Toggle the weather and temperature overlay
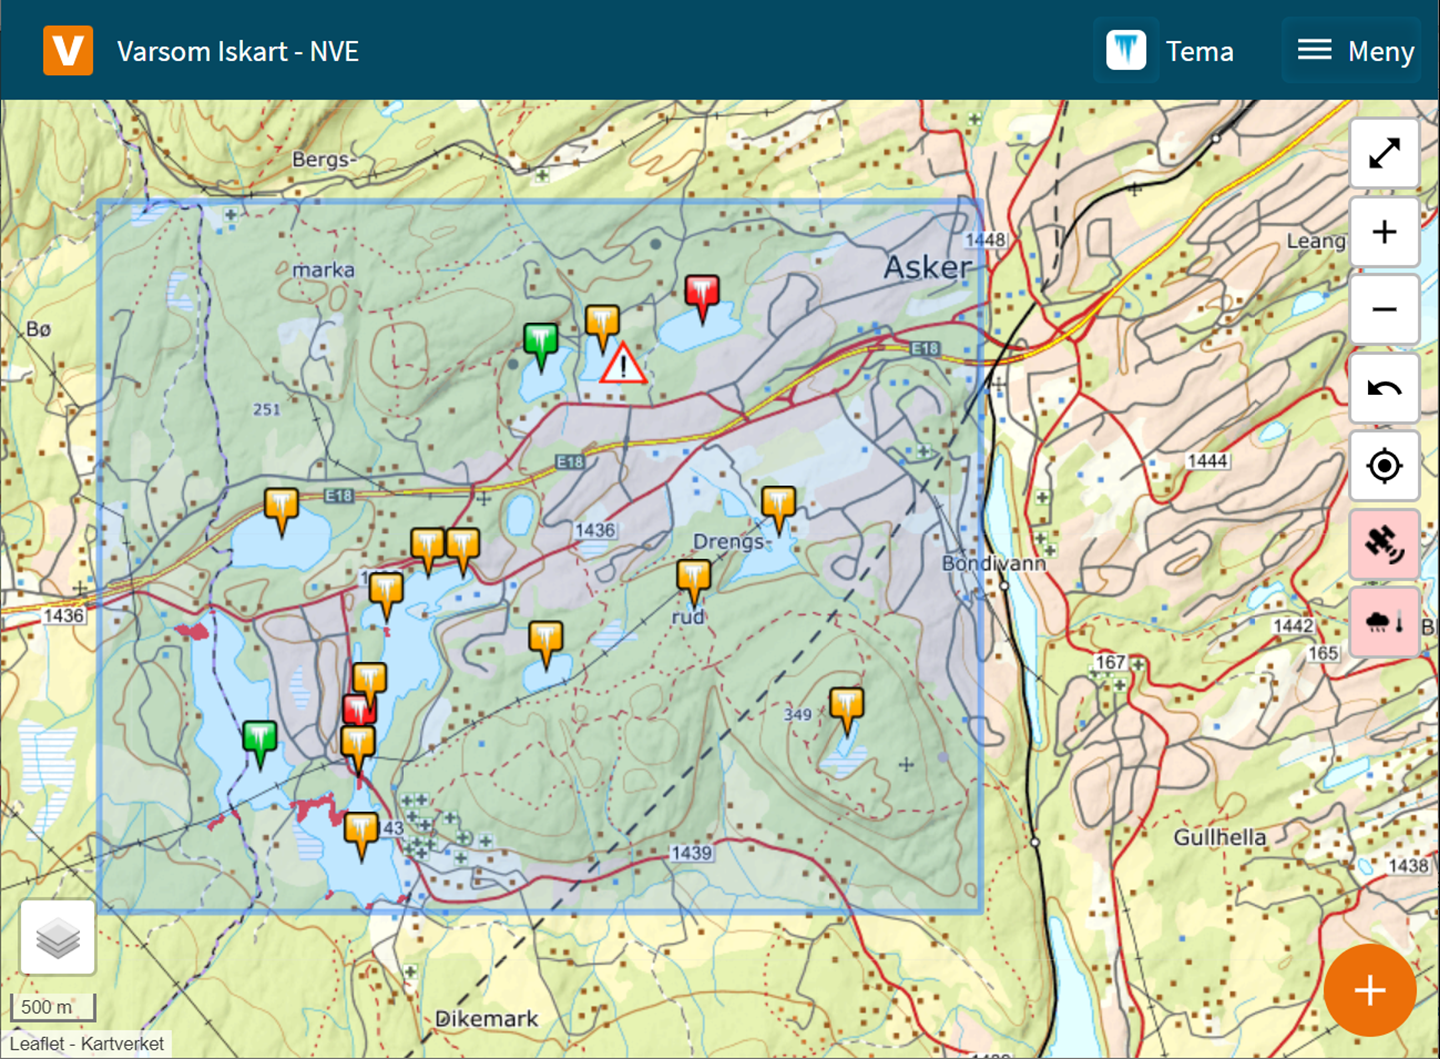 point(1384,622)
